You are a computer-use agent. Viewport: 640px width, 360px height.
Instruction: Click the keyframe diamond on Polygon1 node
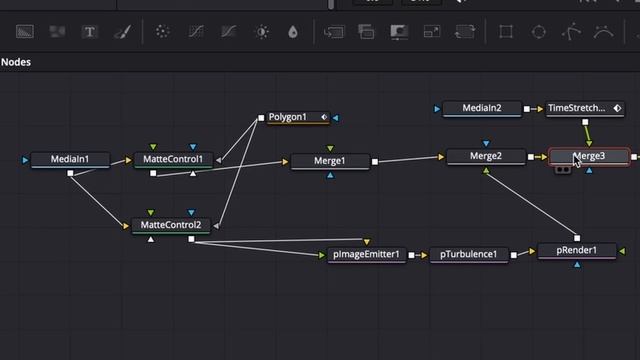[x=324, y=117]
